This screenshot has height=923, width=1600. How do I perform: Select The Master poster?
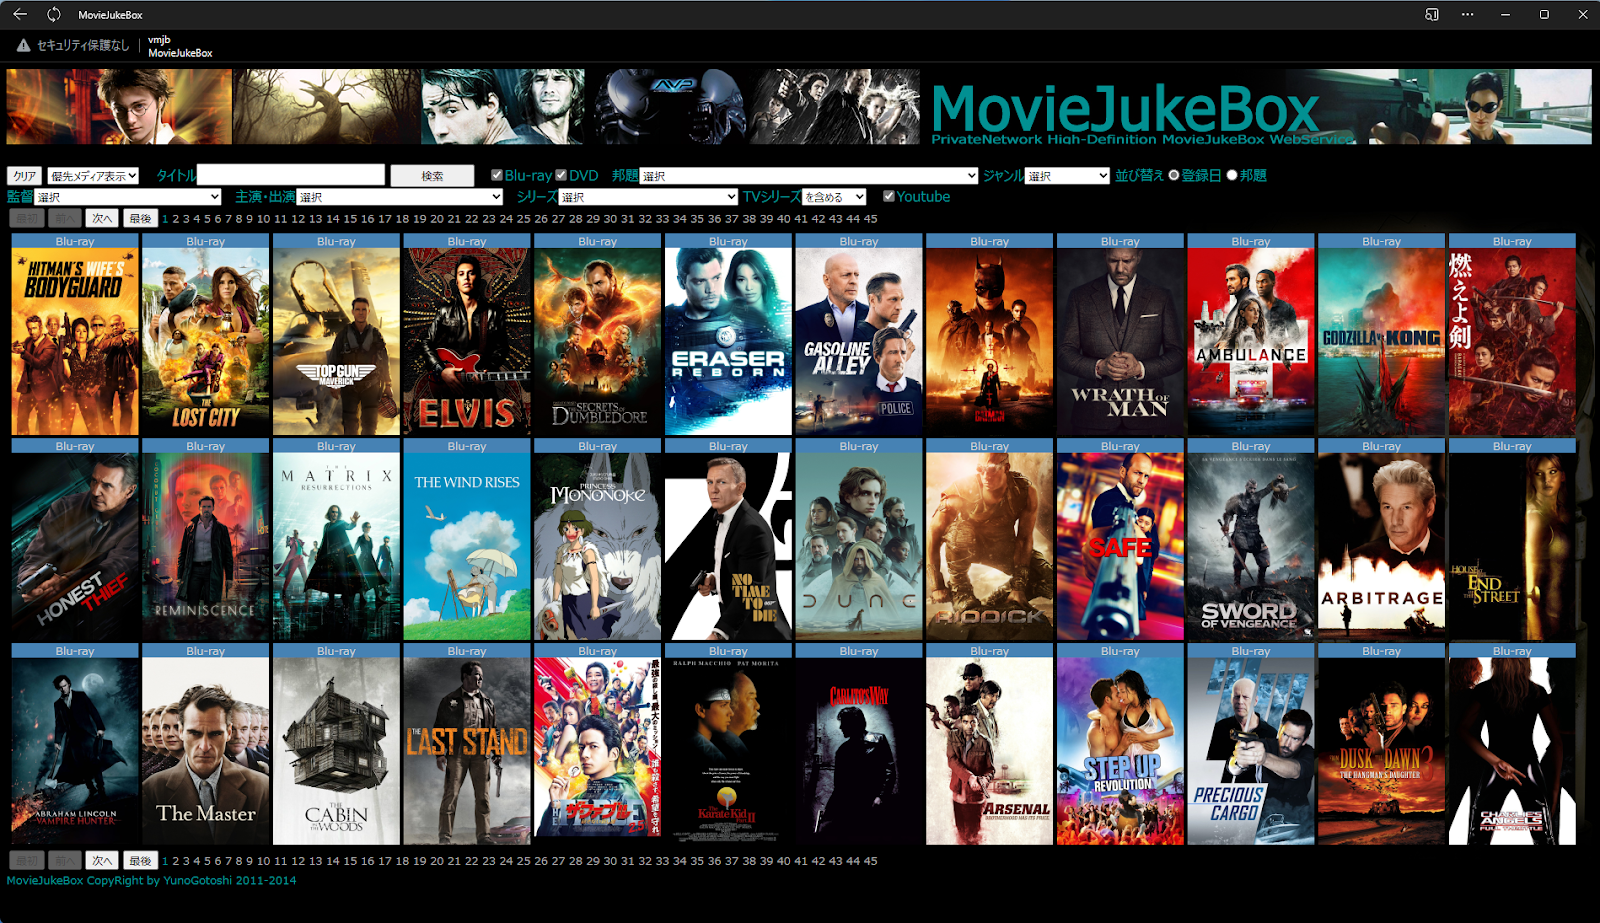point(205,751)
